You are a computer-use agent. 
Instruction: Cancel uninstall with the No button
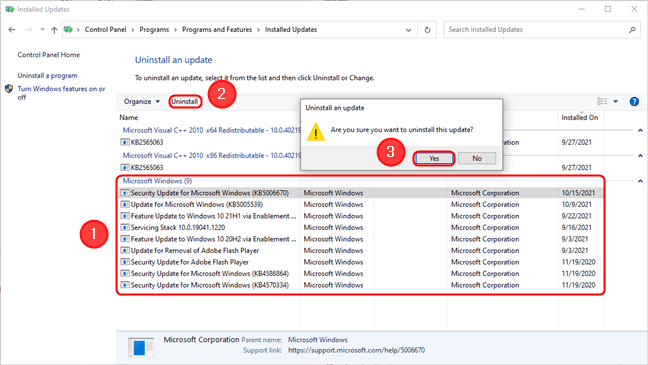pyautogui.click(x=477, y=158)
